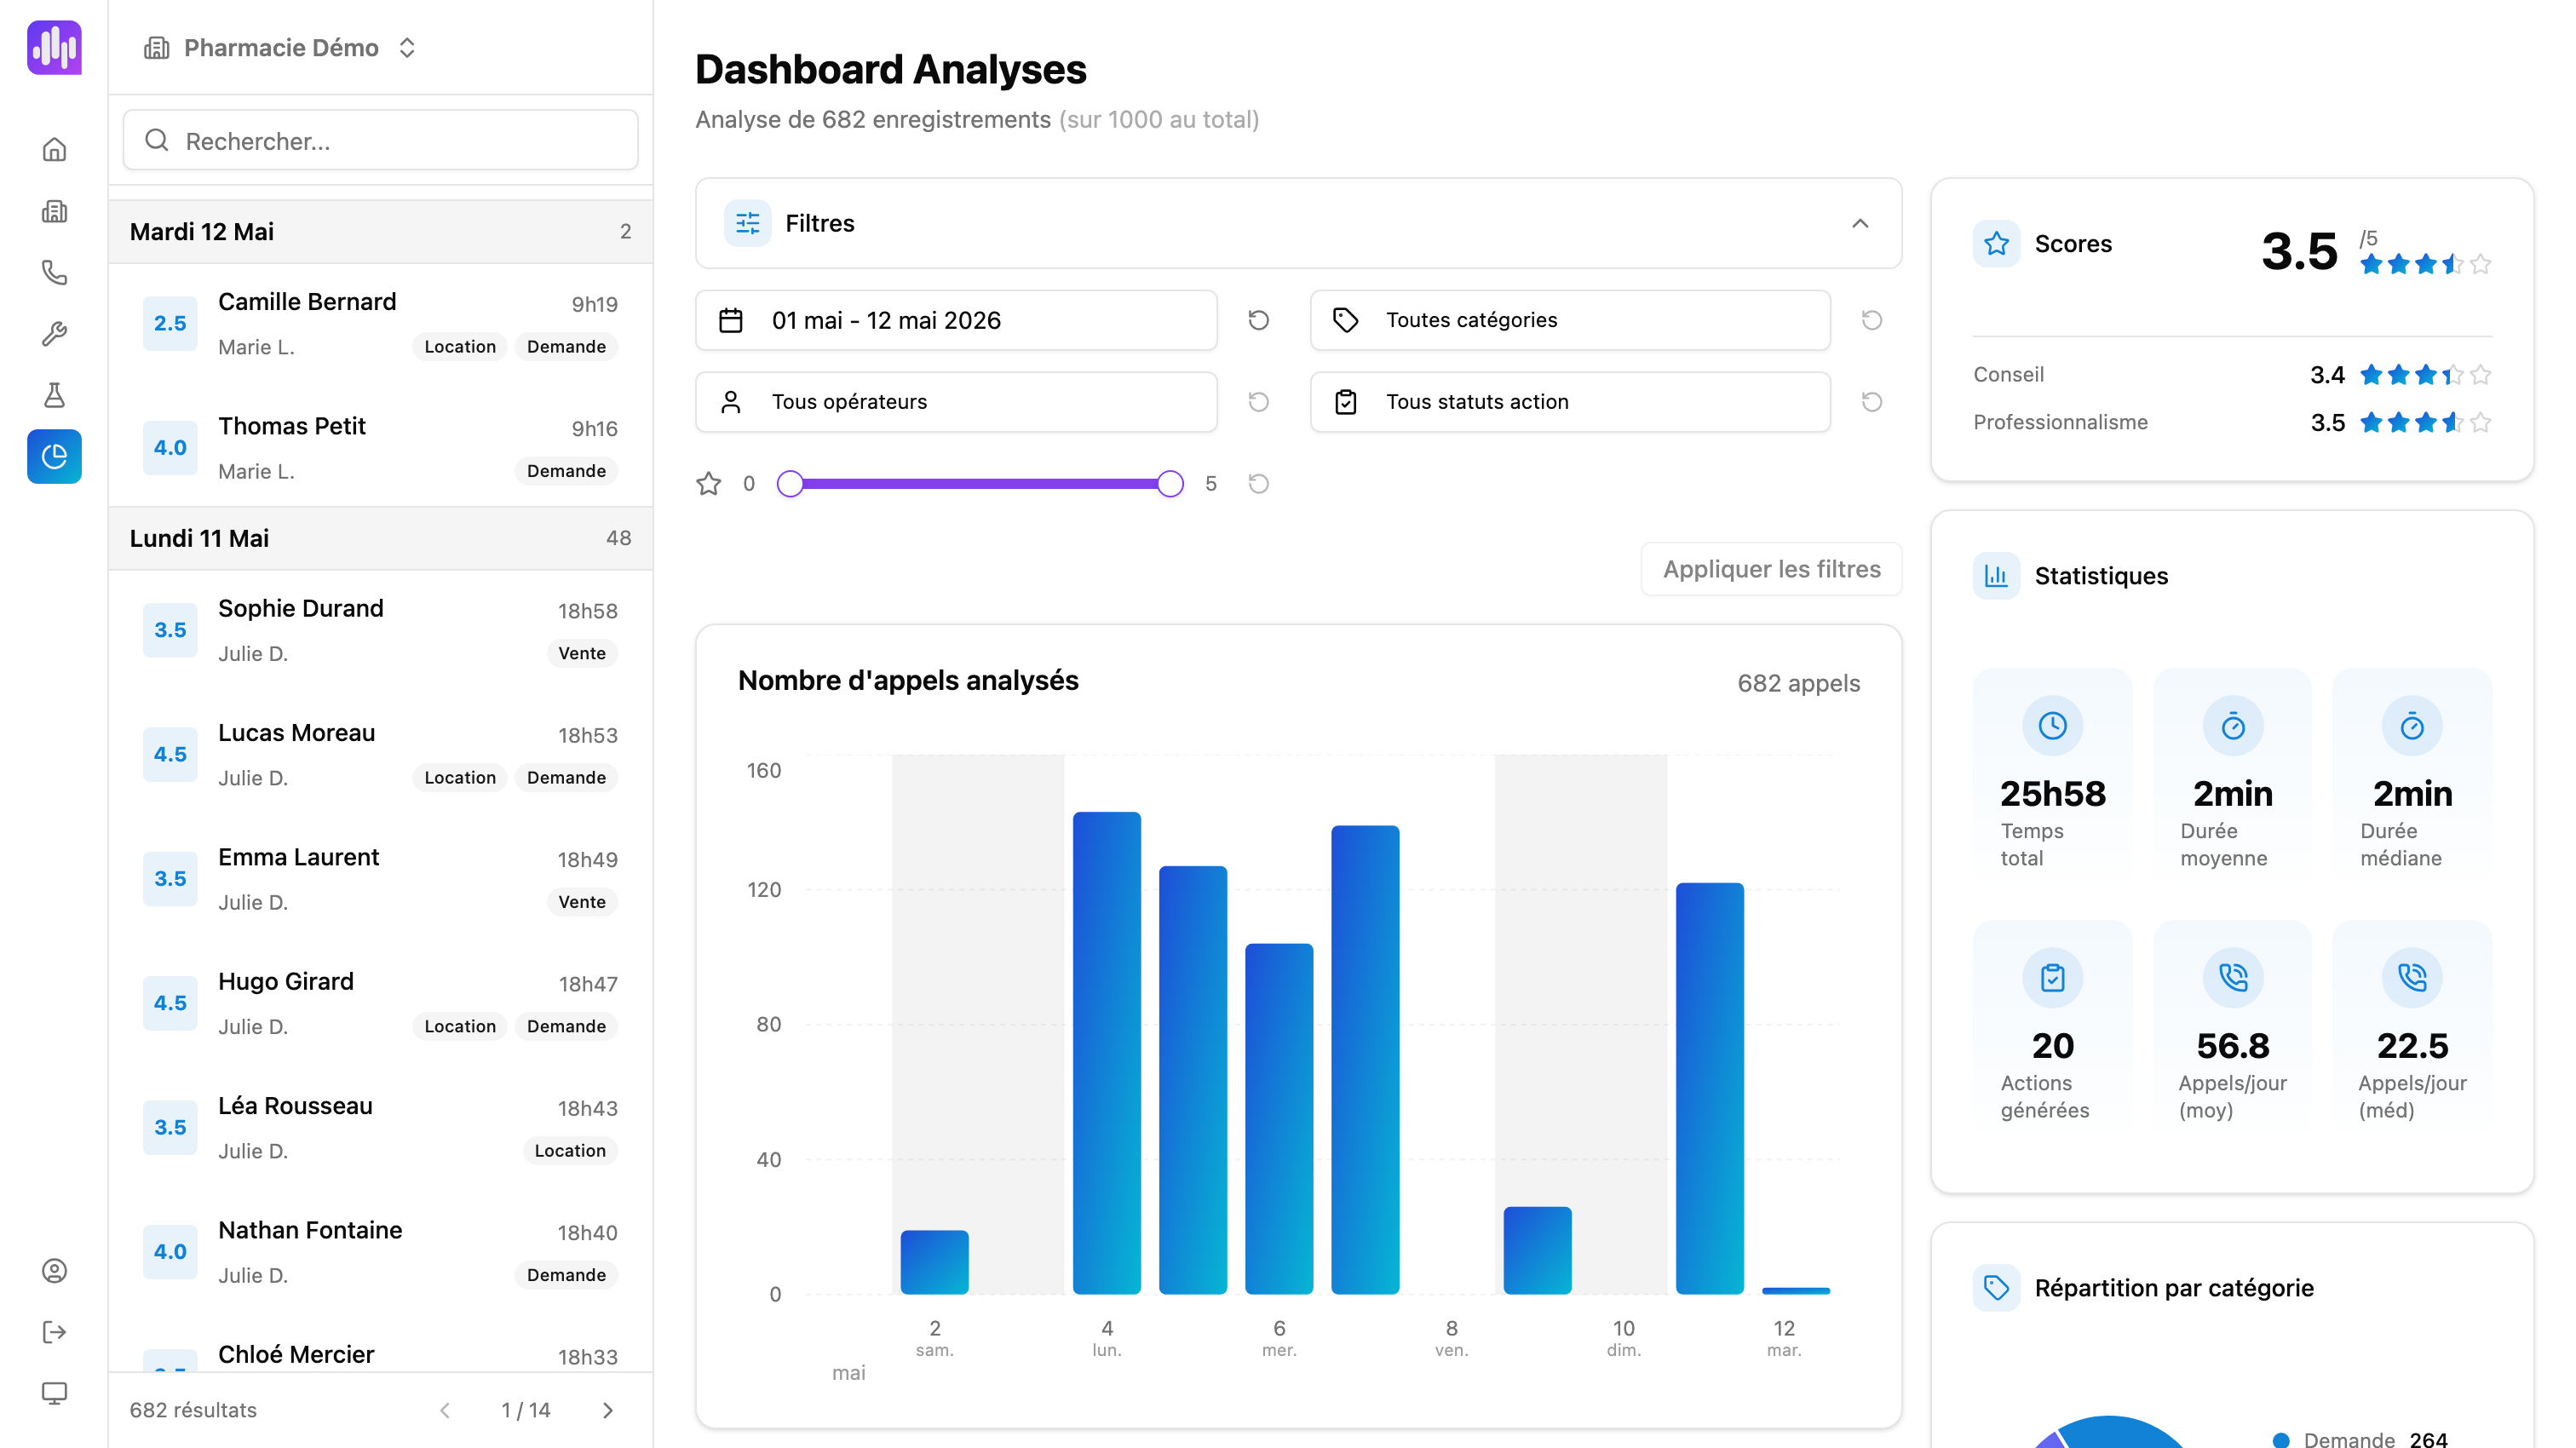The height and width of the screenshot is (1448, 2576).
Task: Click the Durée moyenne timer icon
Action: pyautogui.click(x=2232, y=726)
